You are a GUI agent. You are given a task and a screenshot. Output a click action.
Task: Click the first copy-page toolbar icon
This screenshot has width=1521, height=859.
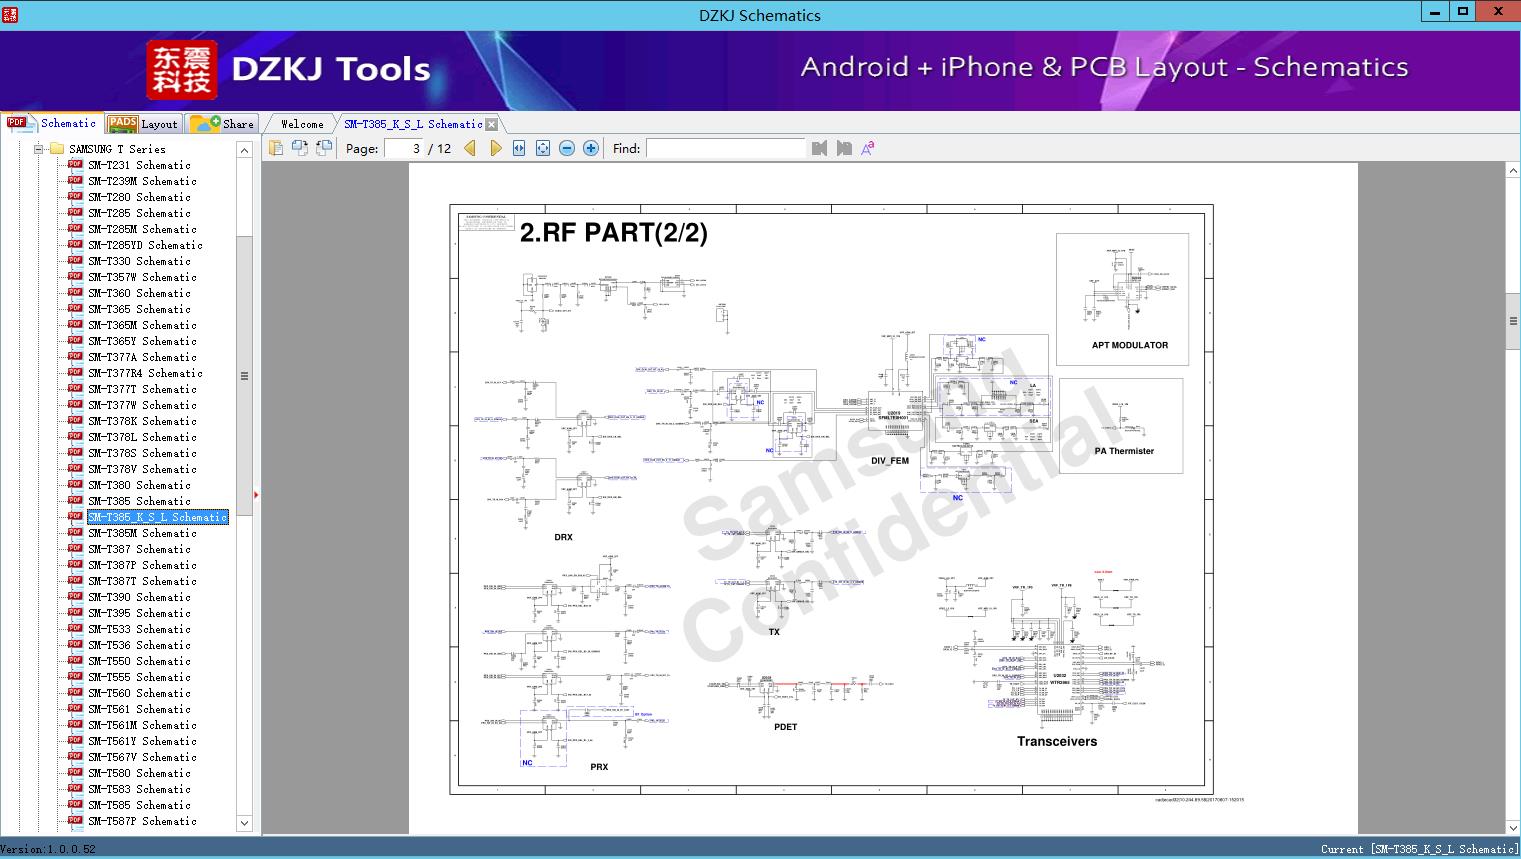coord(276,148)
